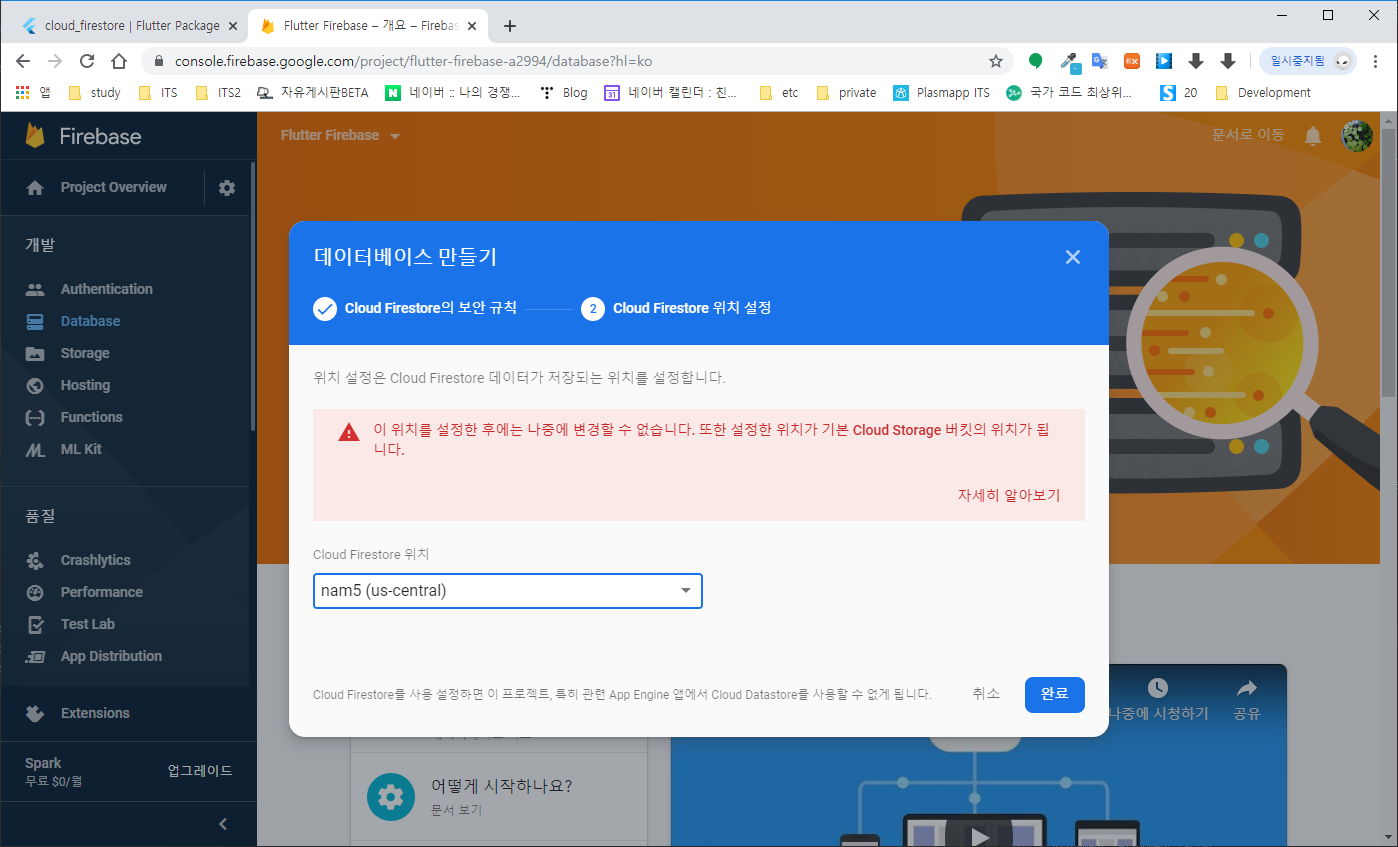Go back in browser history

23,61
